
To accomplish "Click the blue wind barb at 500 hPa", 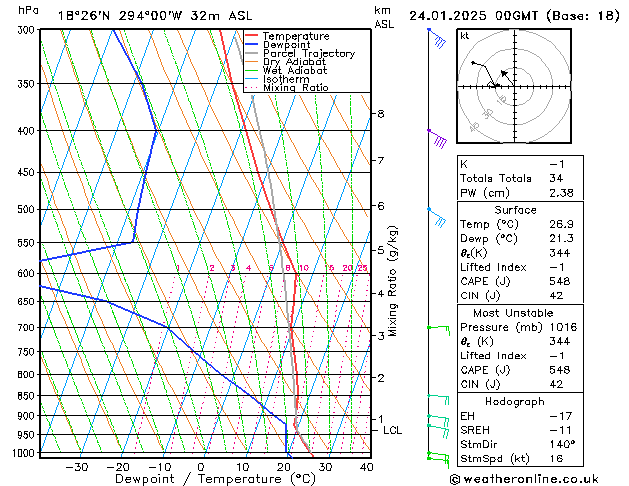I will (437, 217).
